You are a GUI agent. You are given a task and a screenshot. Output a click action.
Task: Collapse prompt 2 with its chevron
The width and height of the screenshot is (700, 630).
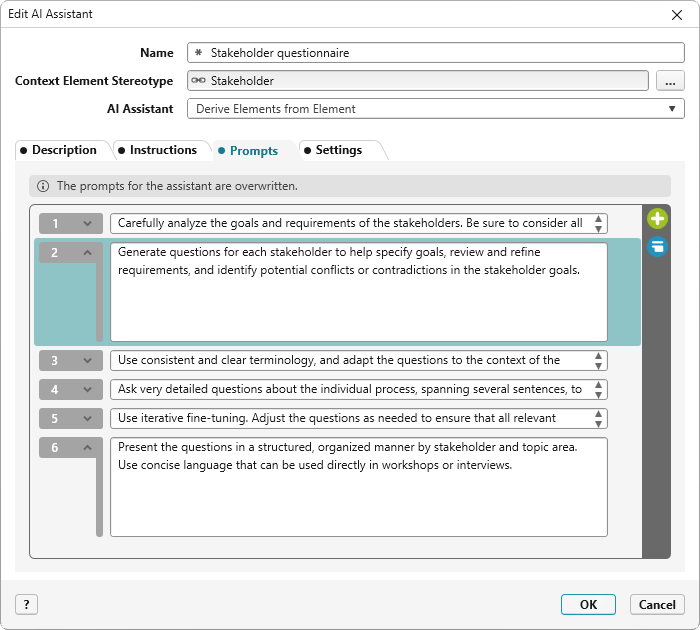(x=88, y=253)
